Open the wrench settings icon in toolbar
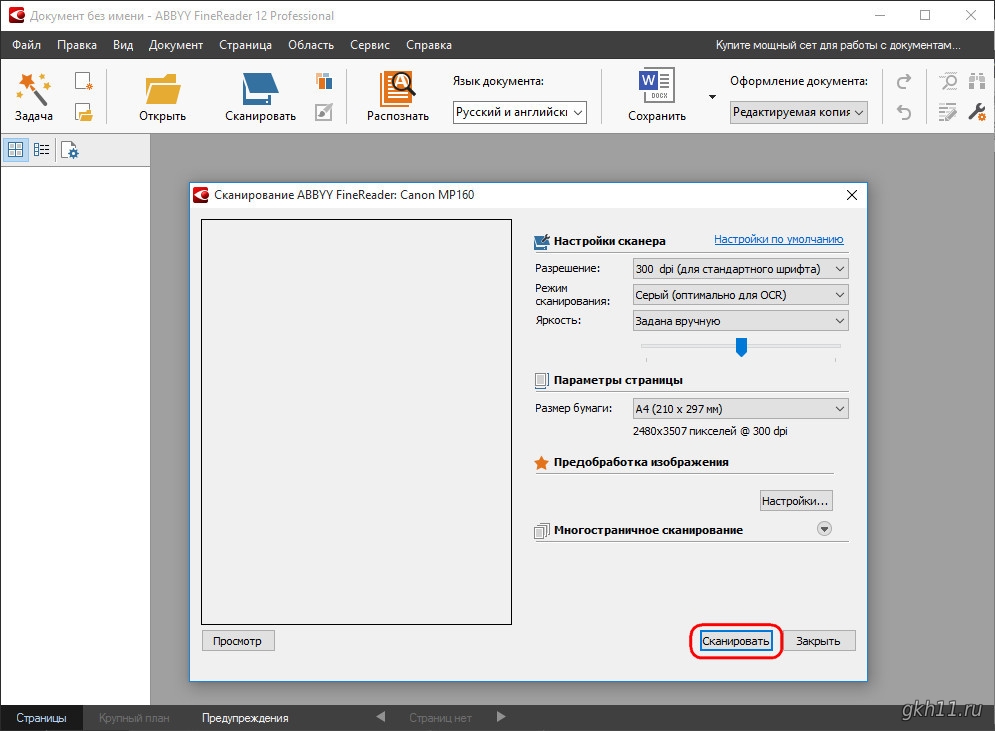Screen dimensions: 995x731 click(x=979, y=112)
